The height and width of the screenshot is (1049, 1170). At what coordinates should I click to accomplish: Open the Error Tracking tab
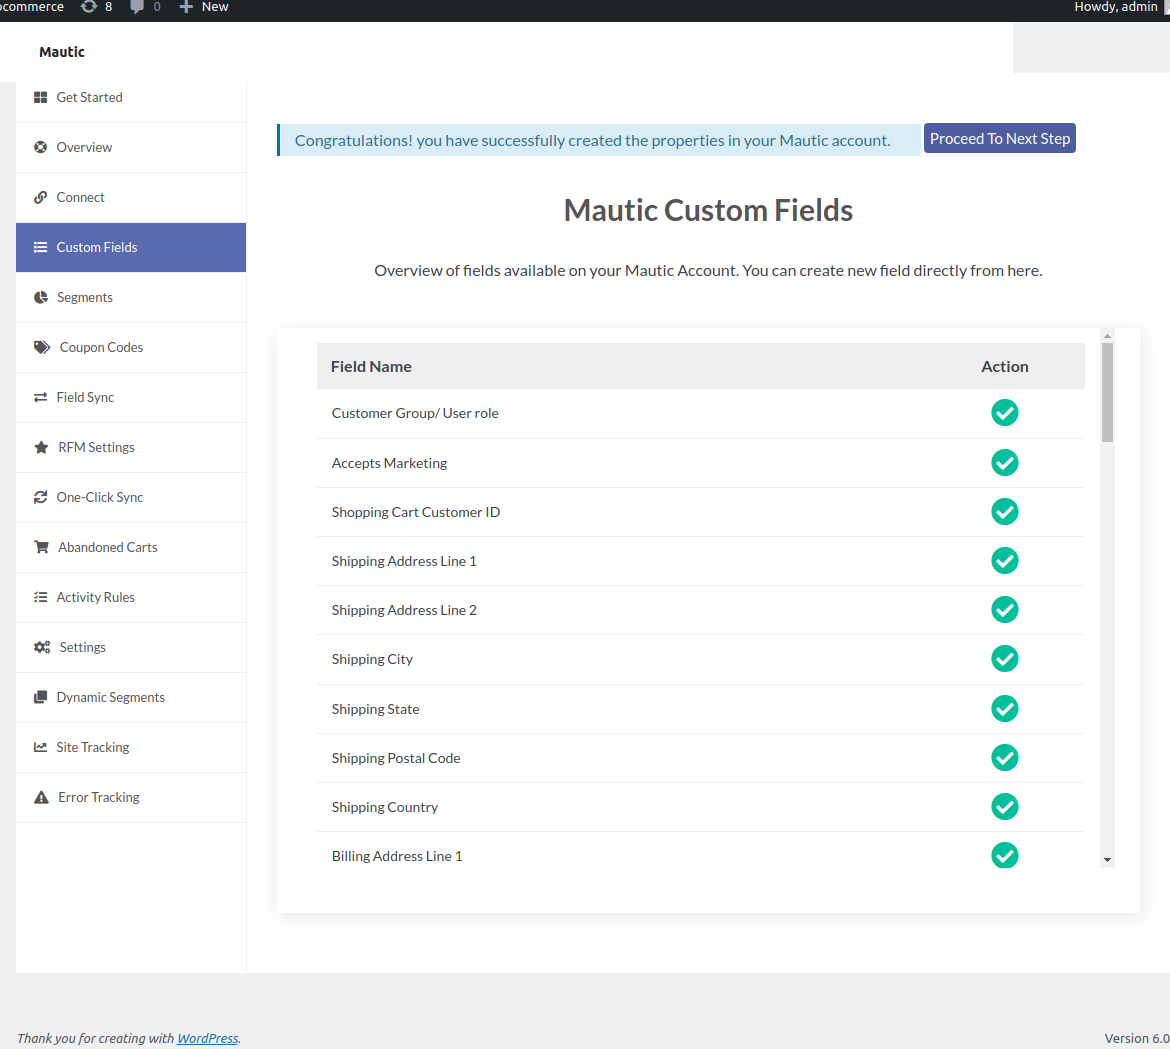pyautogui.click(x=131, y=798)
